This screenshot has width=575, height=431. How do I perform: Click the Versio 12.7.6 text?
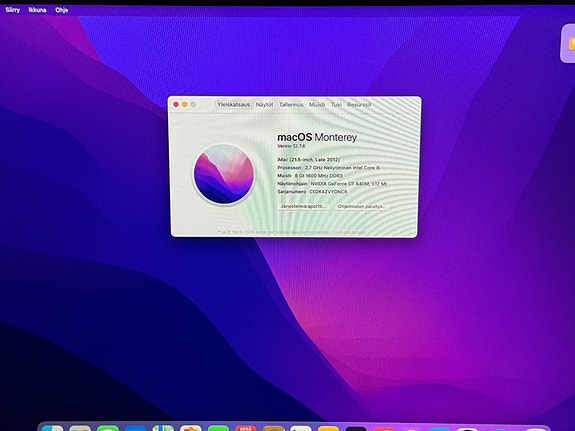[x=291, y=146]
